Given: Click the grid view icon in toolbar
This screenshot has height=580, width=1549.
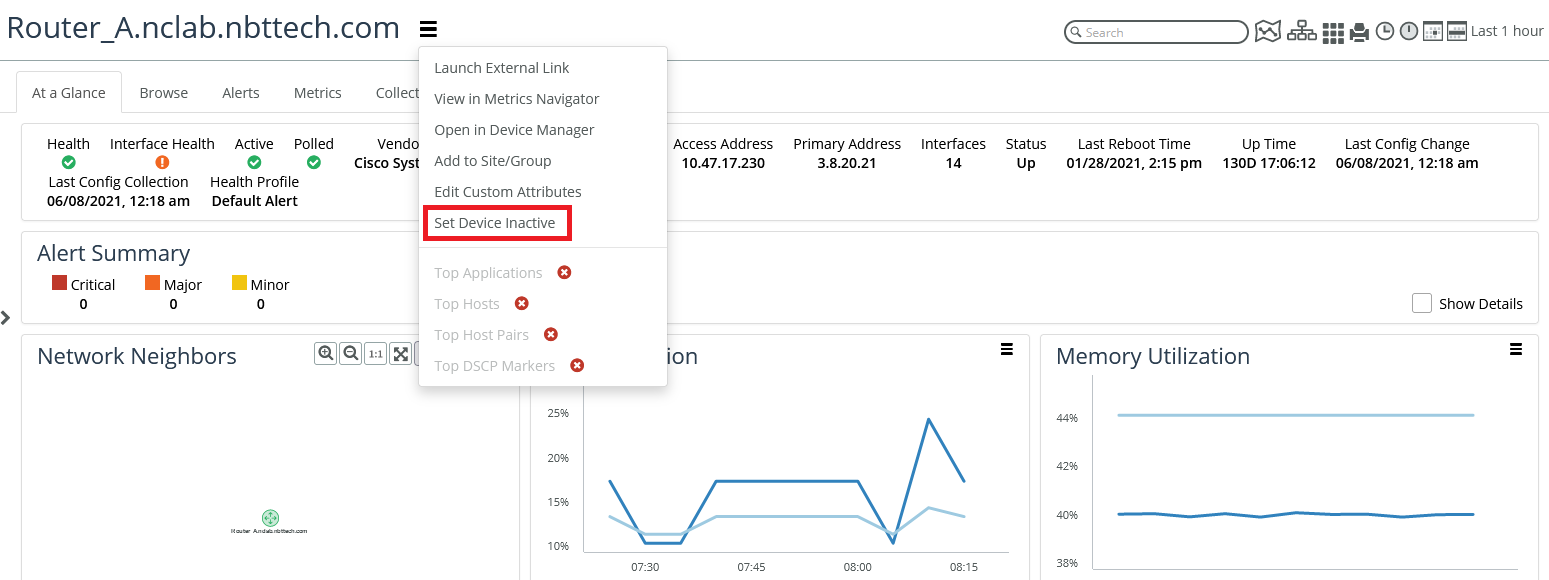Looking at the screenshot, I should [x=1333, y=33].
